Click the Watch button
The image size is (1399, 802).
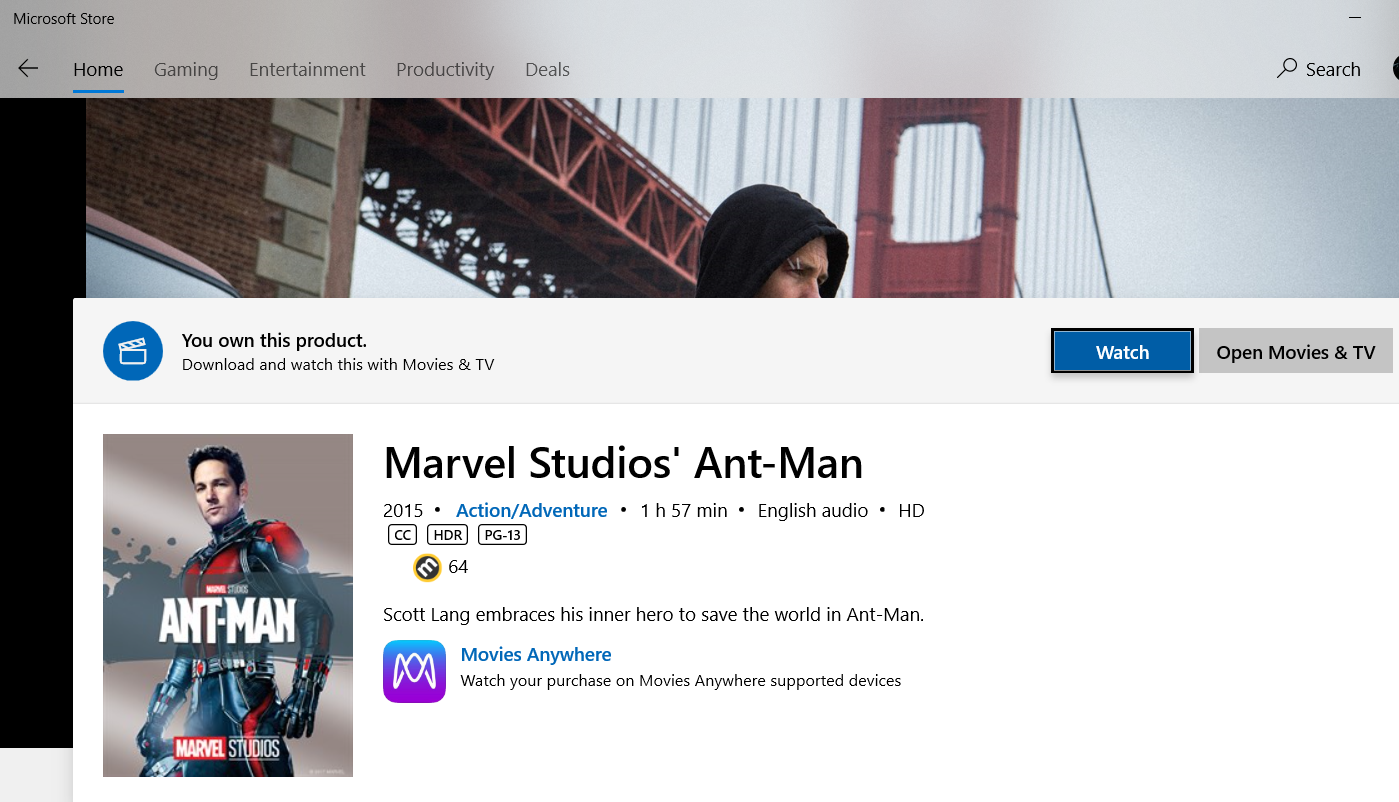1122,351
